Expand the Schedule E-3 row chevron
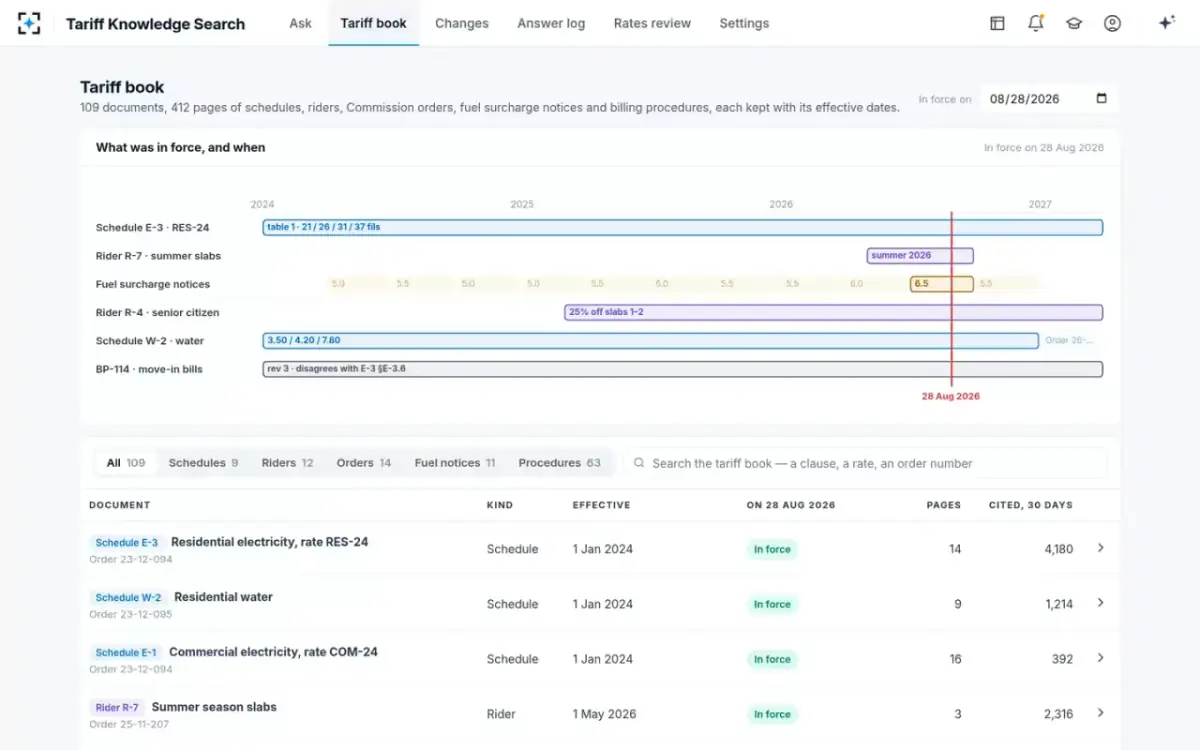Viewport: 1200px width, 750px height. click(1100, 548)
